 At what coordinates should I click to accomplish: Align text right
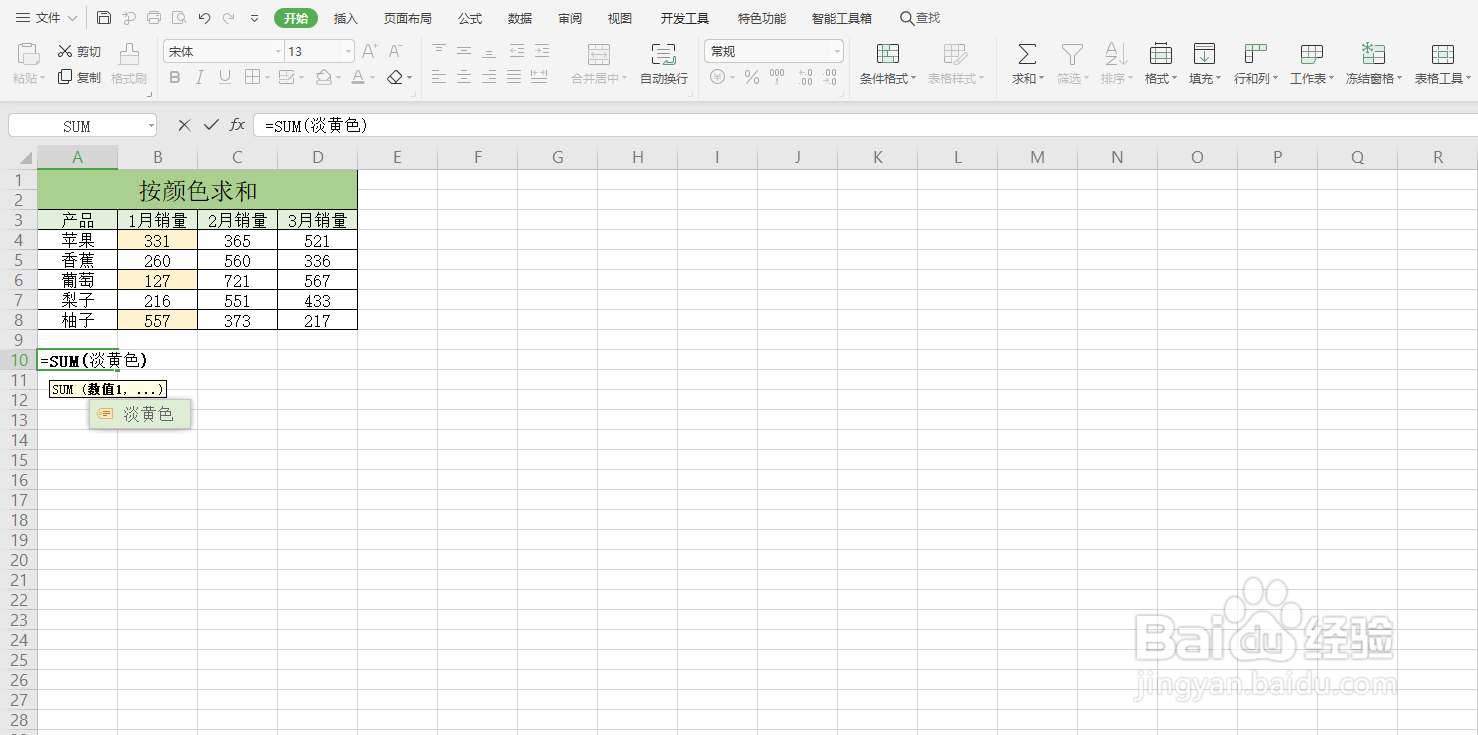489,77
